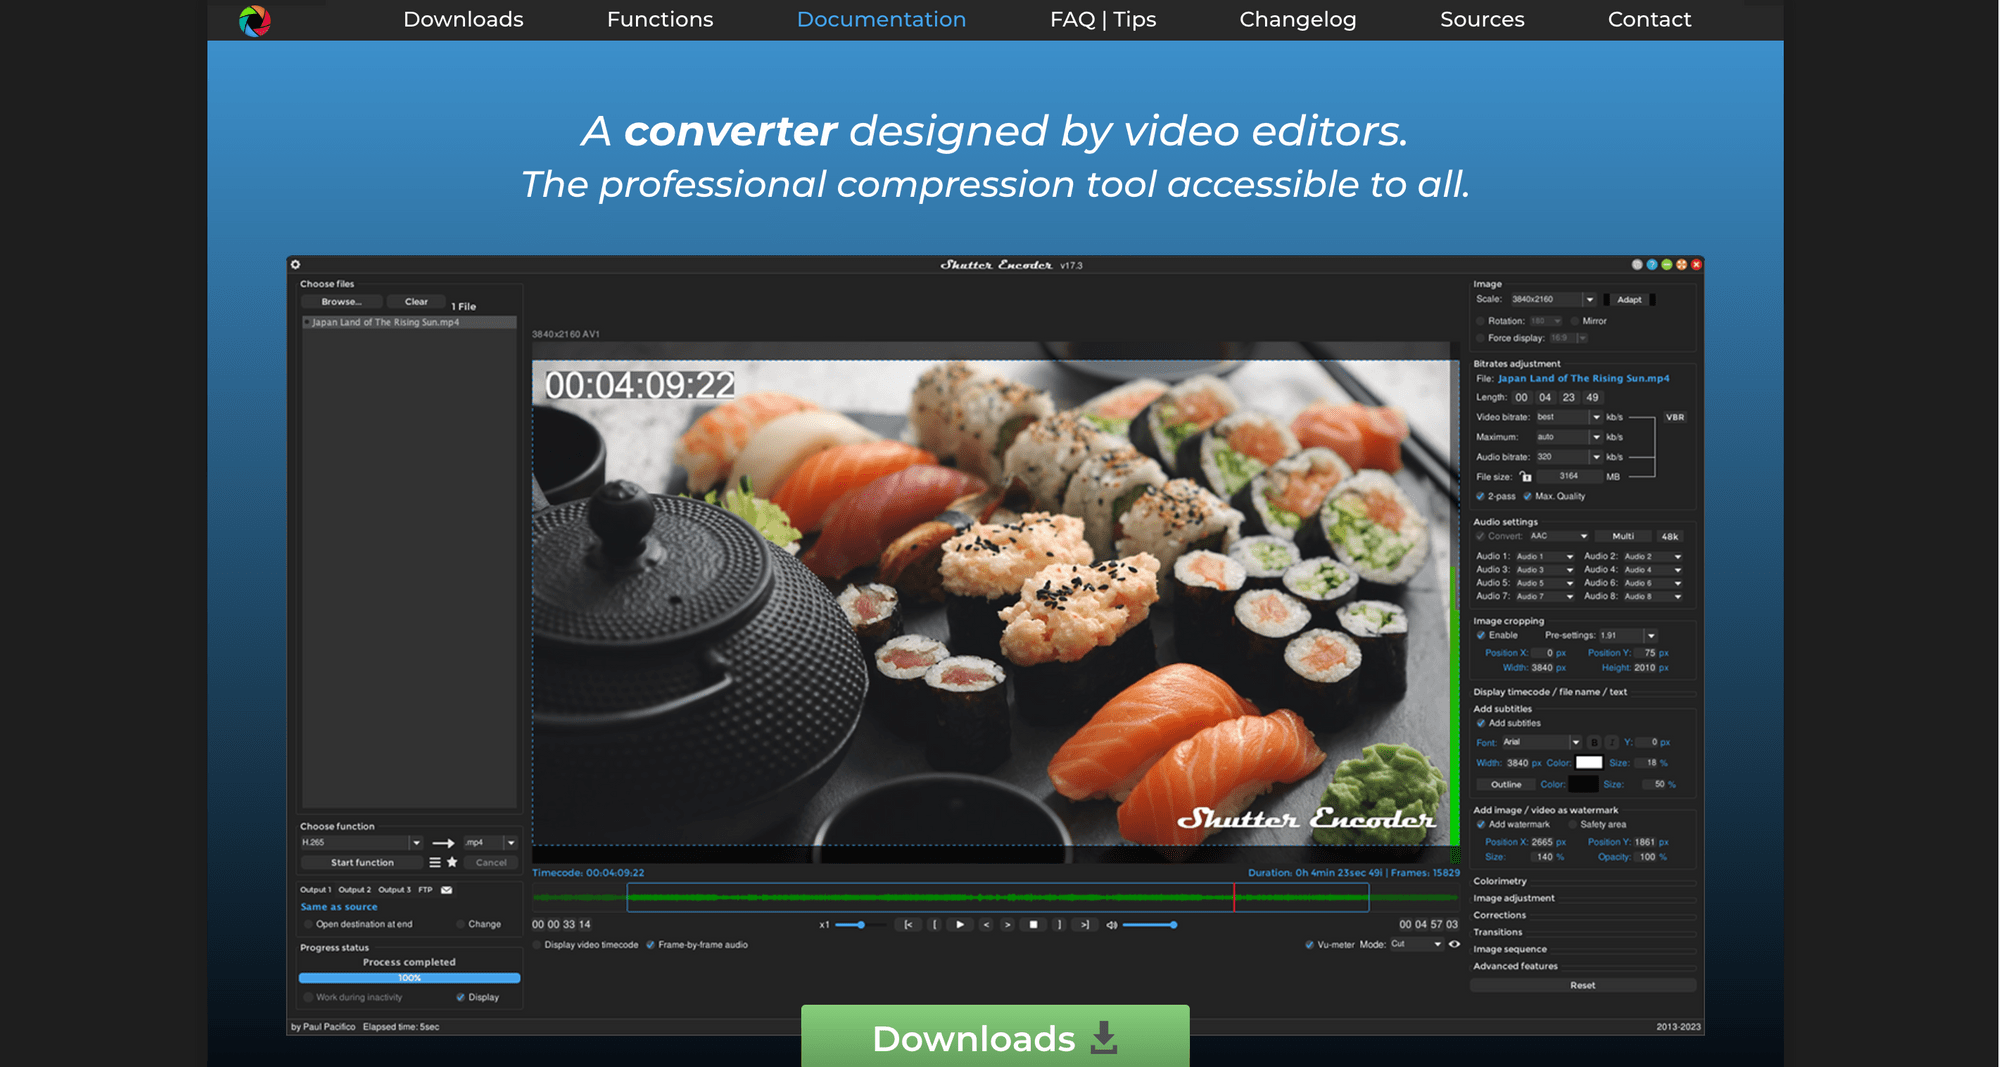Open the Scale 3840x2160 dropdown
This screenshot has width=2000, height=1067.
[1552, 299]
